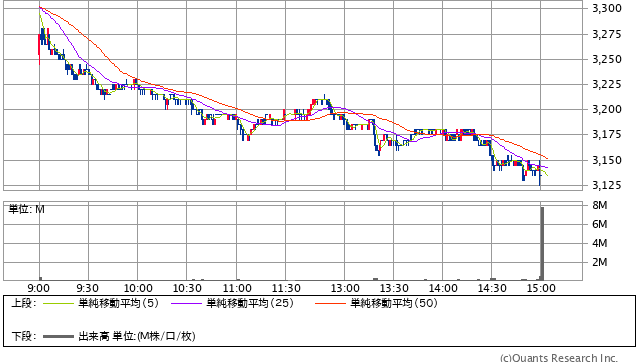Click the 11:30 time axis label
This screenshot has height=362, width=638.
click(x=286, y=288)
